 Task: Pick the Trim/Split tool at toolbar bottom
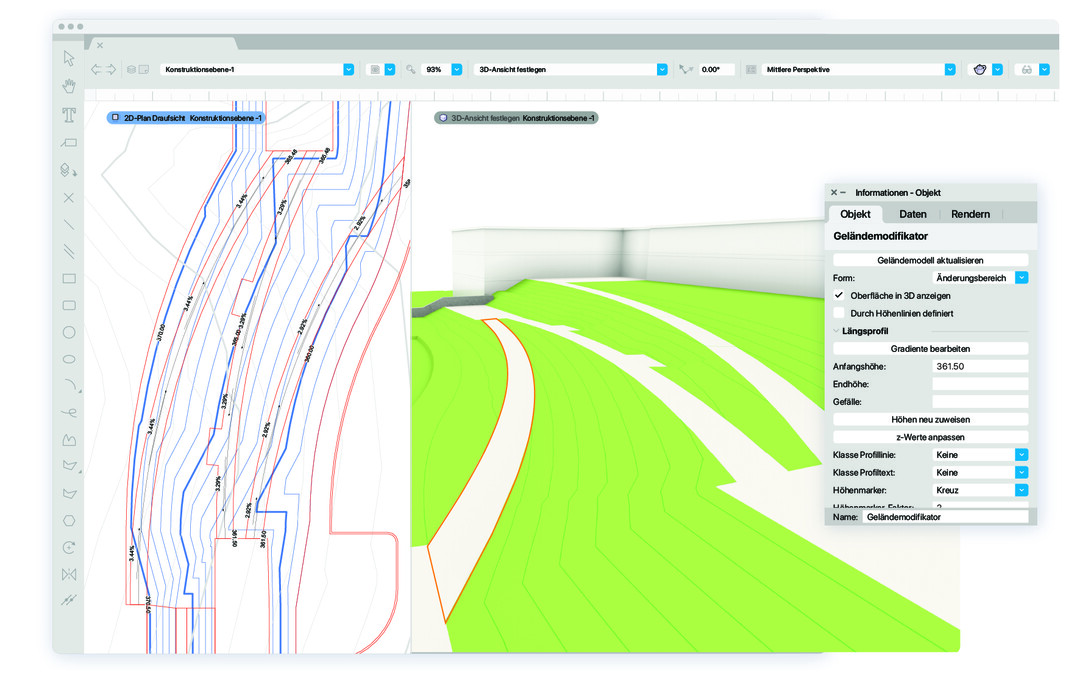tap(69, 600)
